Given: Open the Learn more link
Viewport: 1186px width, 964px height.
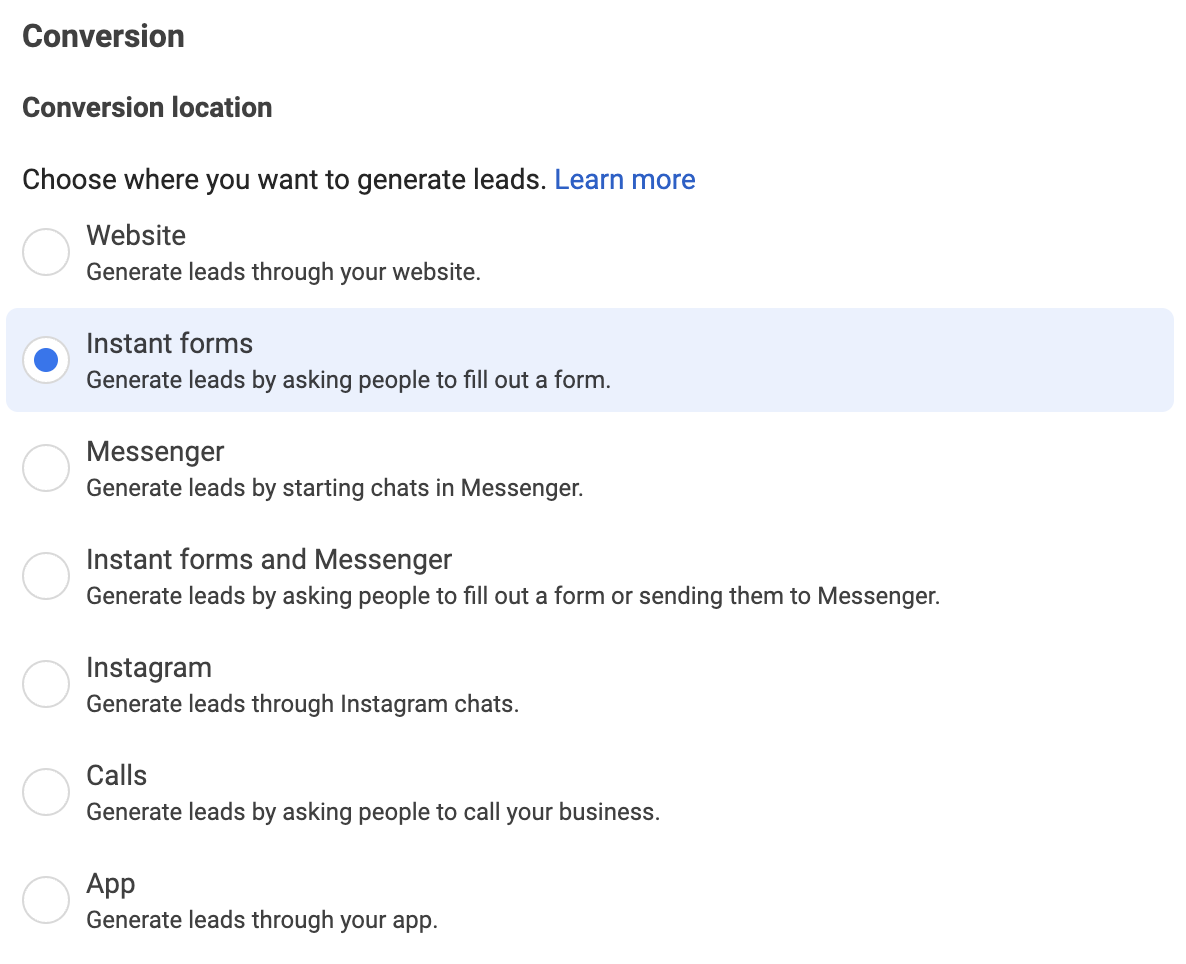Looking at the screenshot, I should 625,179.
